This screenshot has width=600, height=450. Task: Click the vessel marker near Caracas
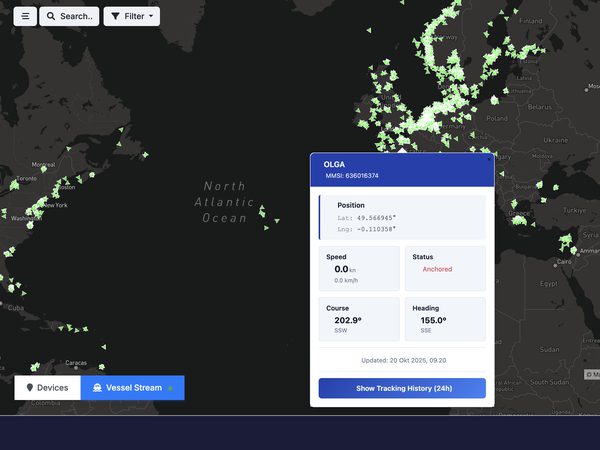pyautogui.click(x=101, y=367)
